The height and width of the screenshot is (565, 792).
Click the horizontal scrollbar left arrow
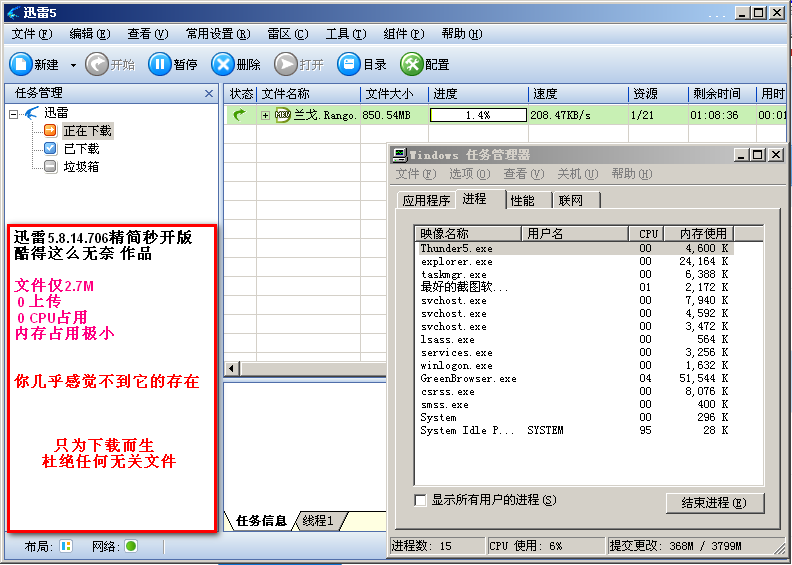click(x=232, y=369)
